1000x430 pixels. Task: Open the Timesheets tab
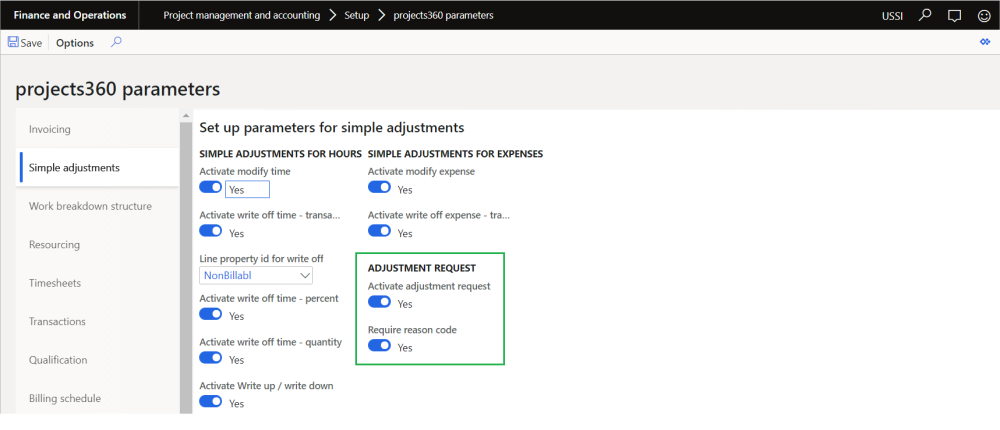pos(55,283)
